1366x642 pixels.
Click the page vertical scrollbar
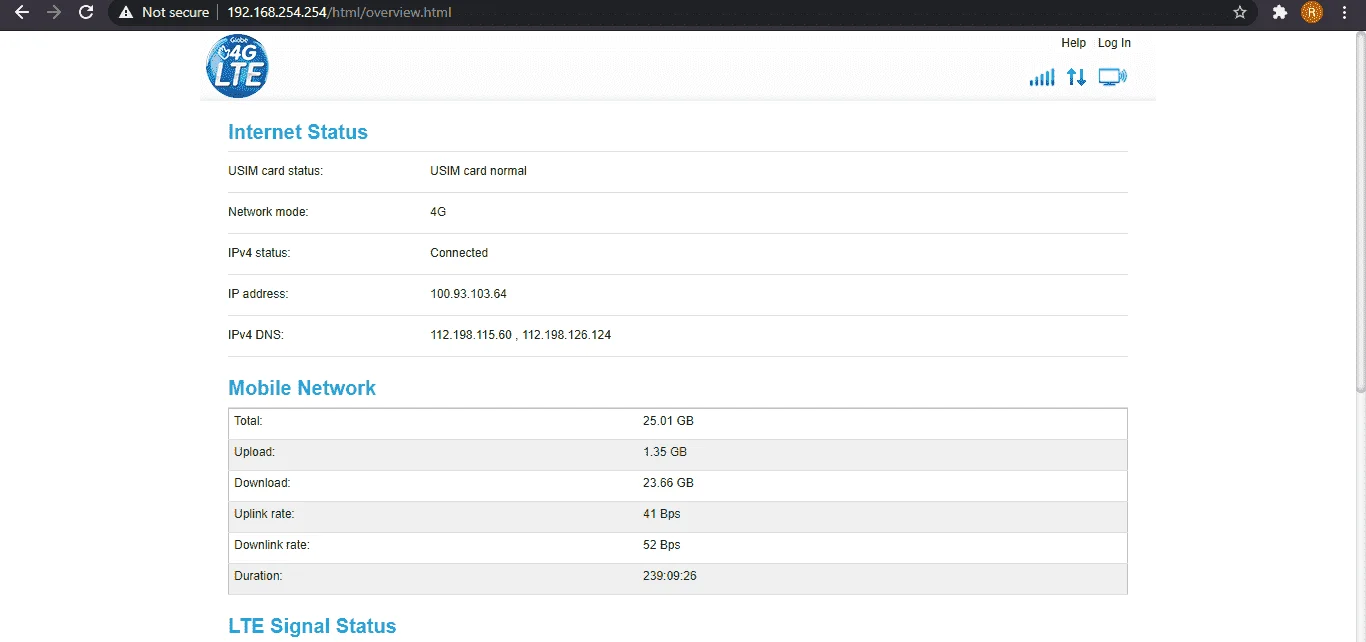pyautogui.click(x=1360, y=210)
